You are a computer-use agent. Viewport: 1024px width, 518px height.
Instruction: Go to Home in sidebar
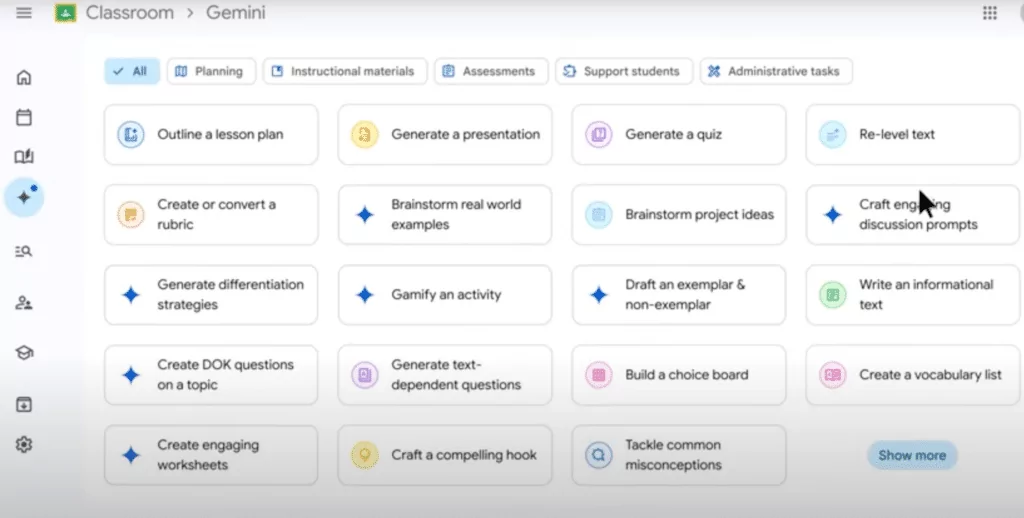[24, 77]
